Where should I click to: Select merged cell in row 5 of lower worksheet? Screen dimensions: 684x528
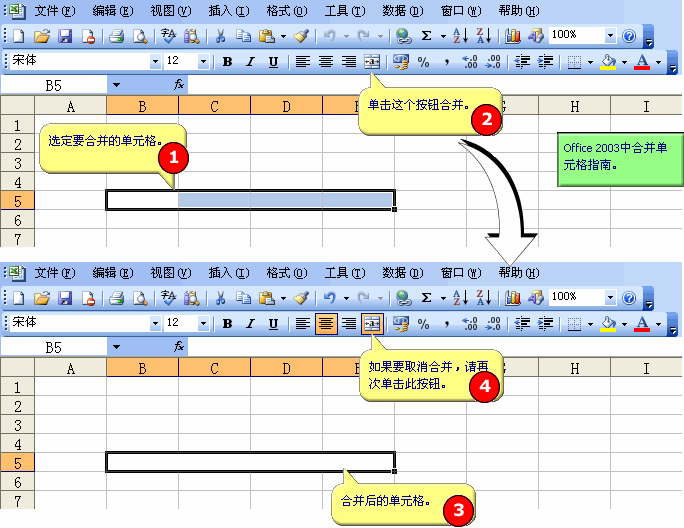(250, 462)
